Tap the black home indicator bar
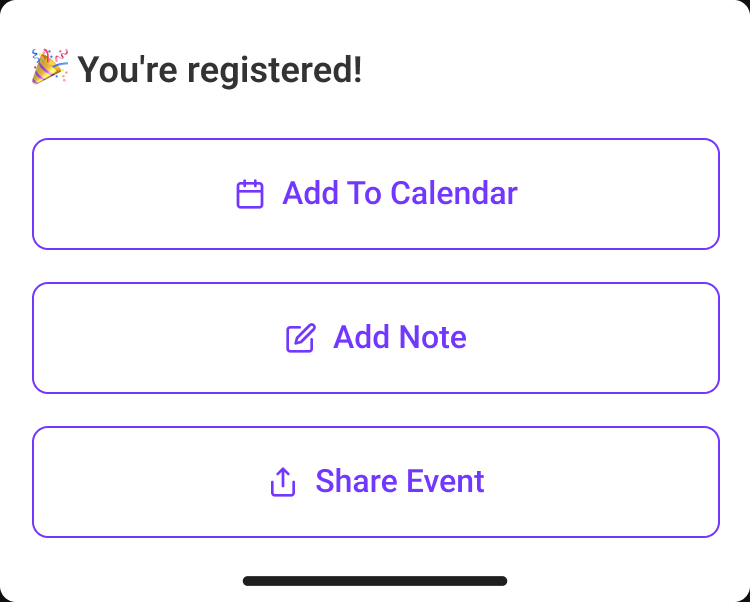This screenshot has height=602, width=750. 375,581
